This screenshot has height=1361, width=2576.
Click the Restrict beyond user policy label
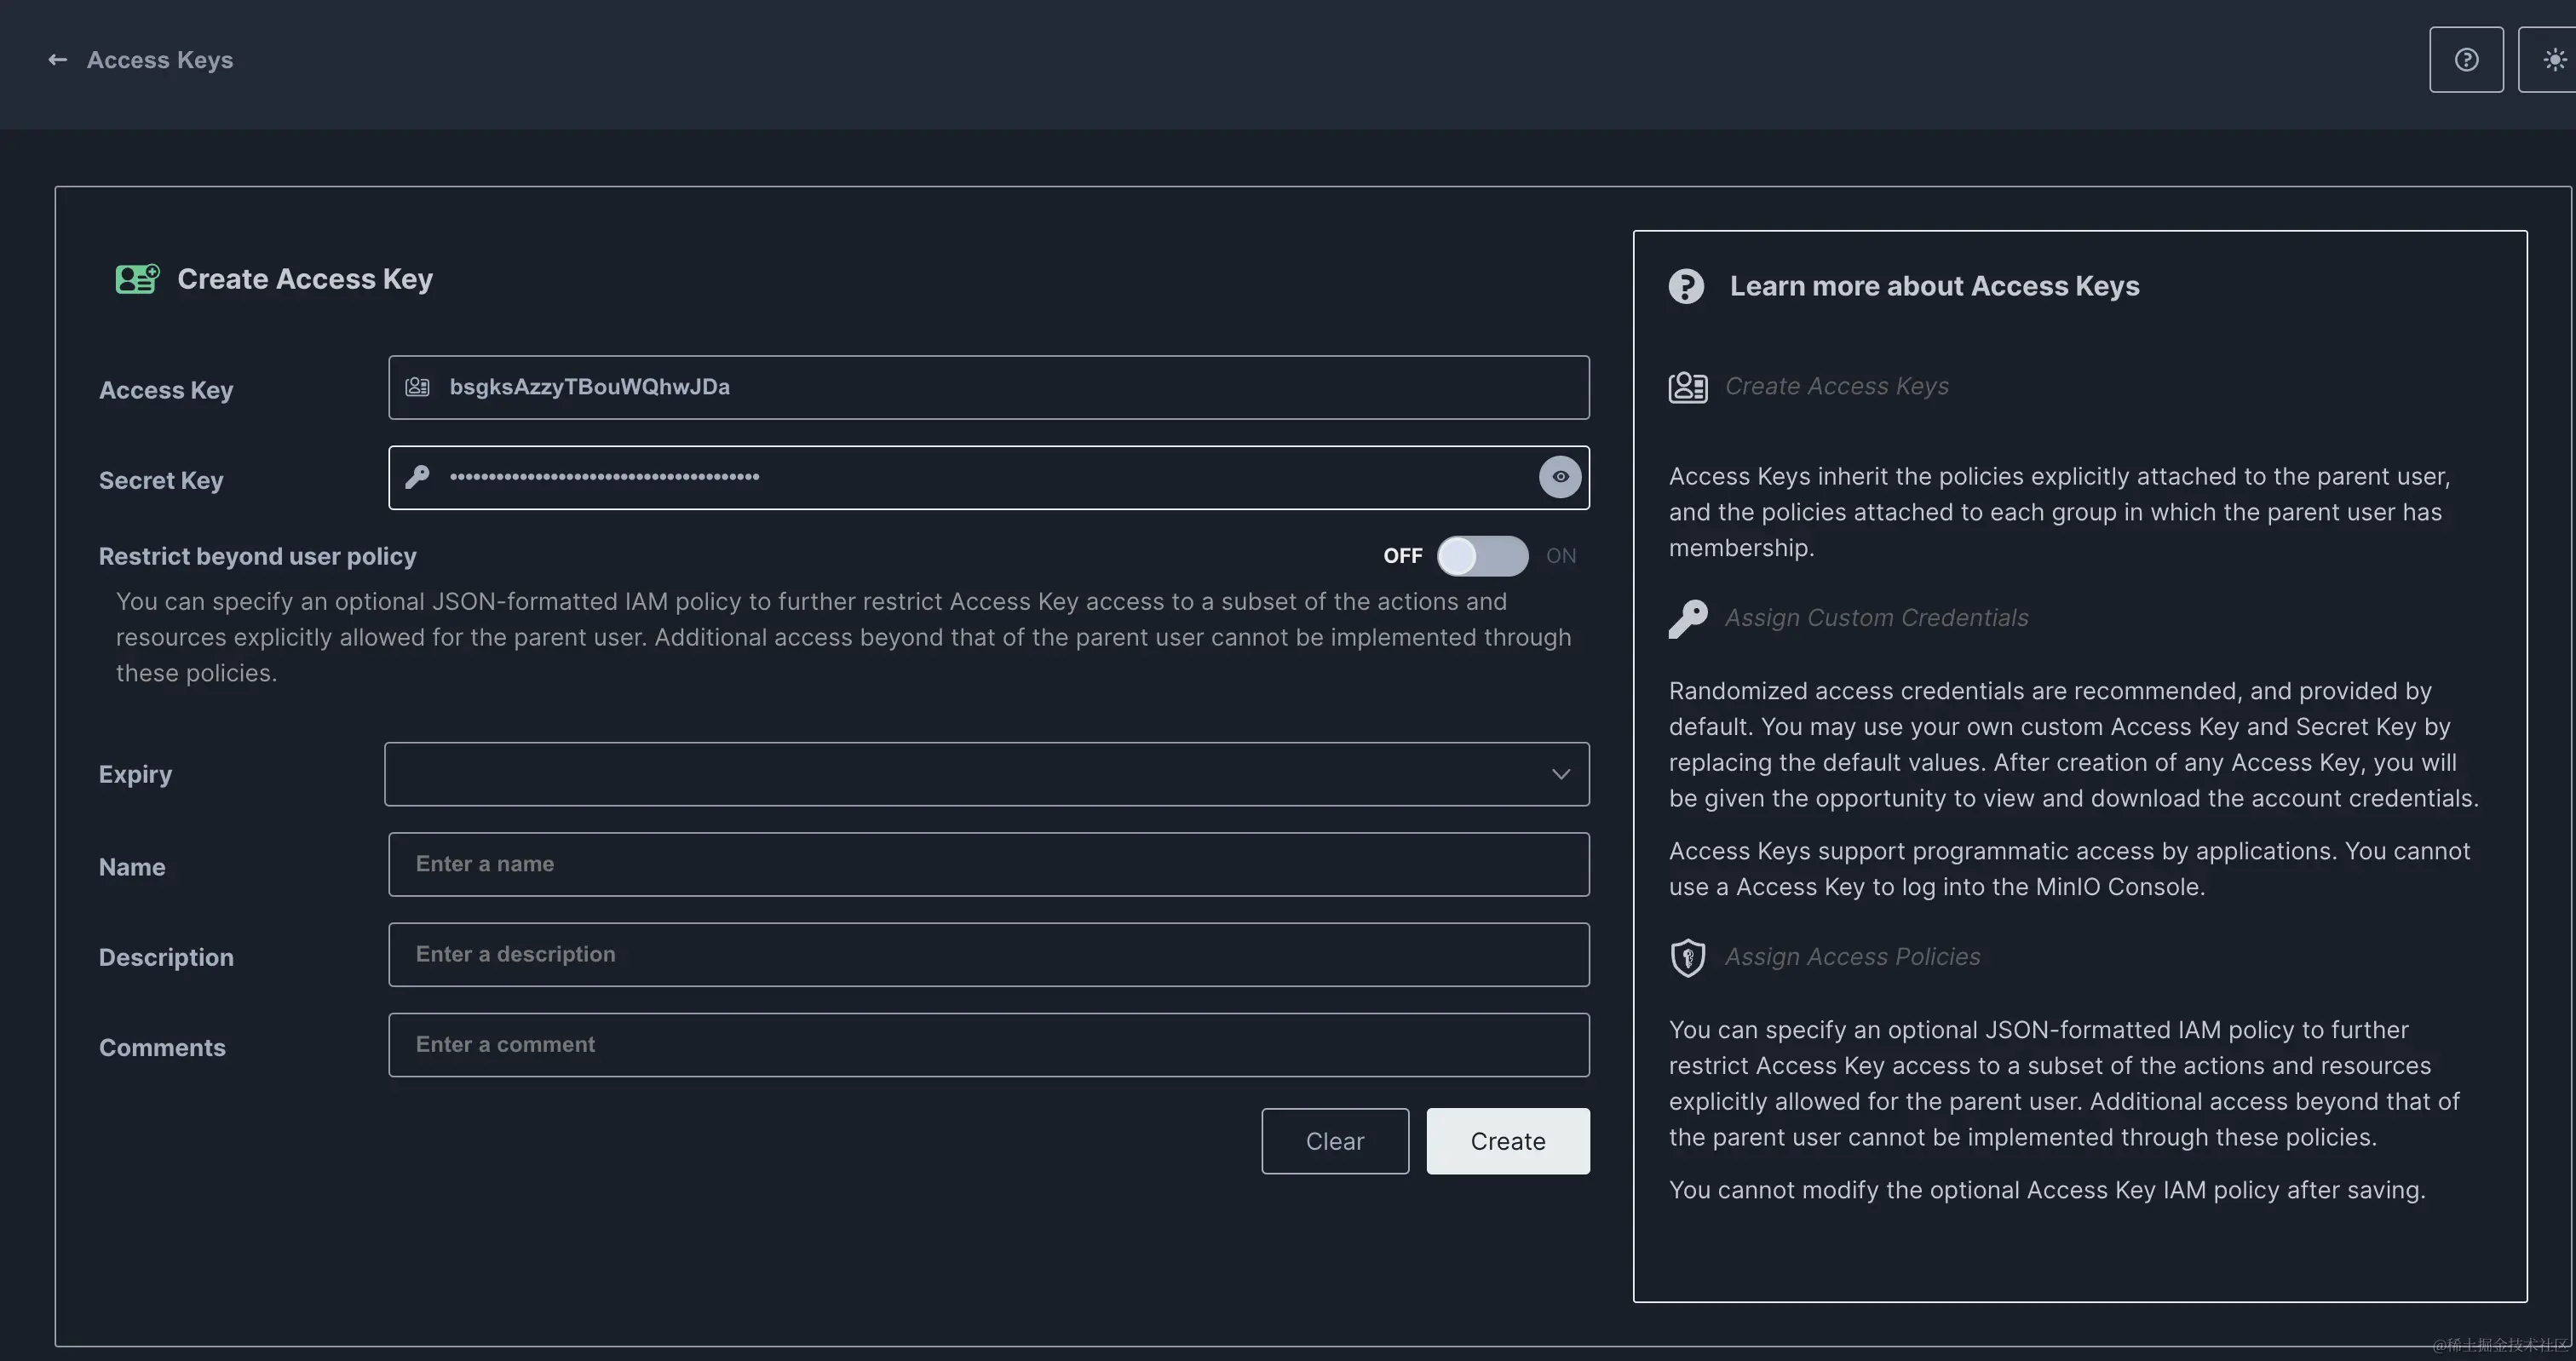258,556
